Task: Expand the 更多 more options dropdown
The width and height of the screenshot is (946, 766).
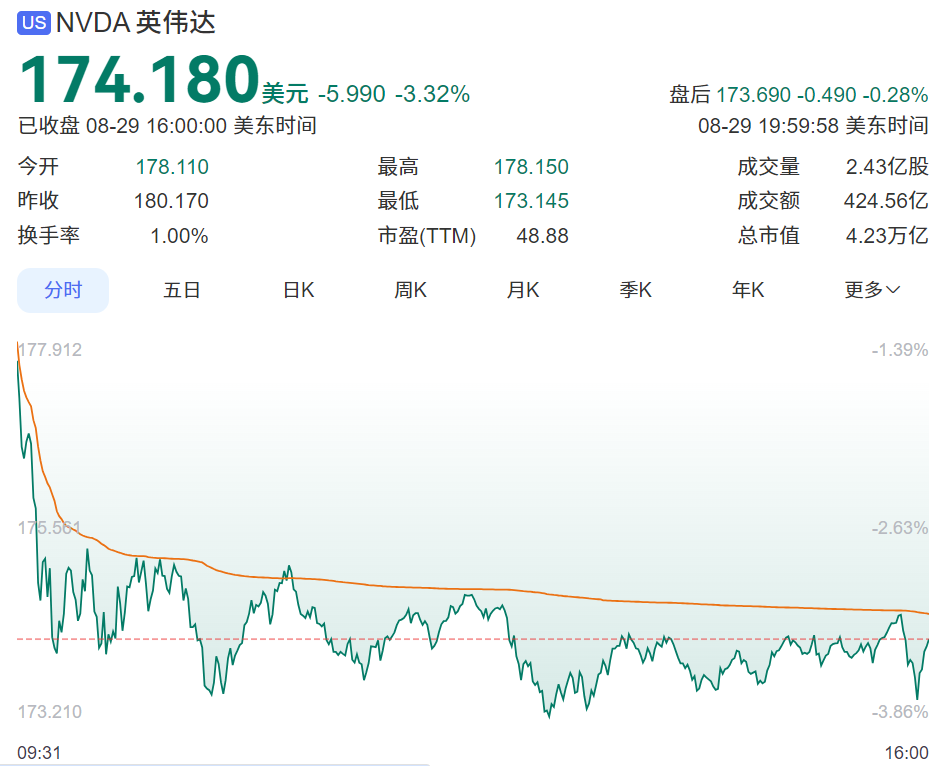Action: pyautogui.click(x=872, y=290)
